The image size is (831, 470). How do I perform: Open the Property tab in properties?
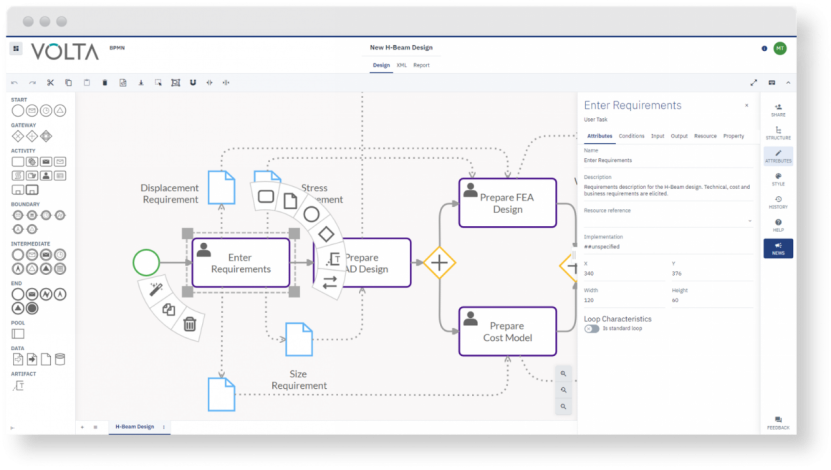click(x=733, y=136)
